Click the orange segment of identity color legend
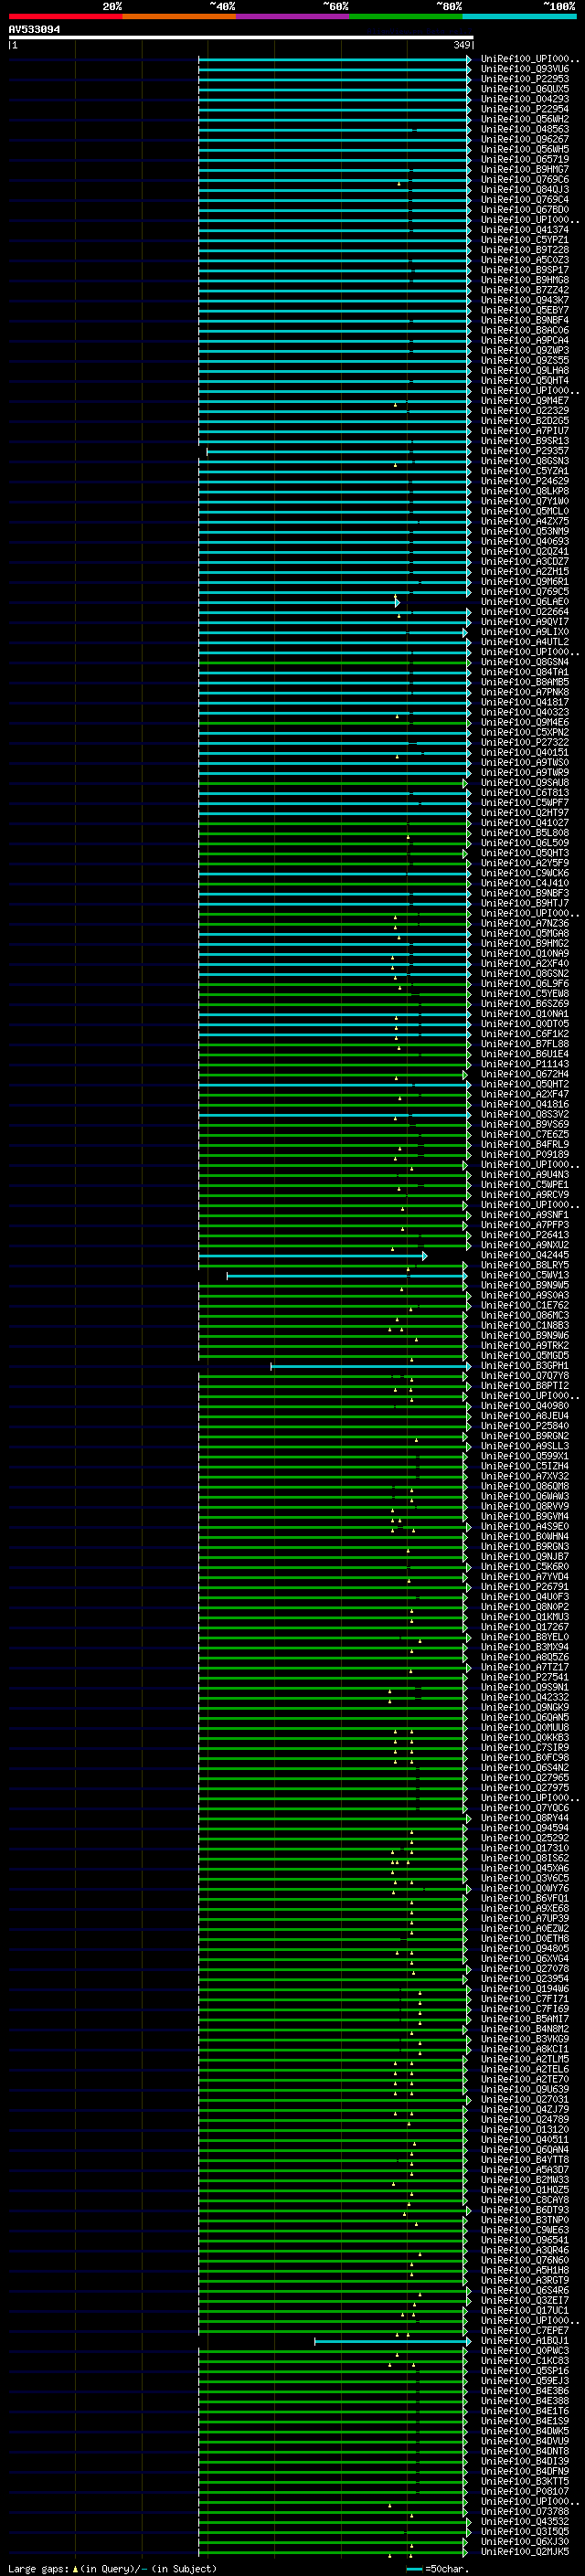This screenshot has width=585, height=2576. point(179,17)
